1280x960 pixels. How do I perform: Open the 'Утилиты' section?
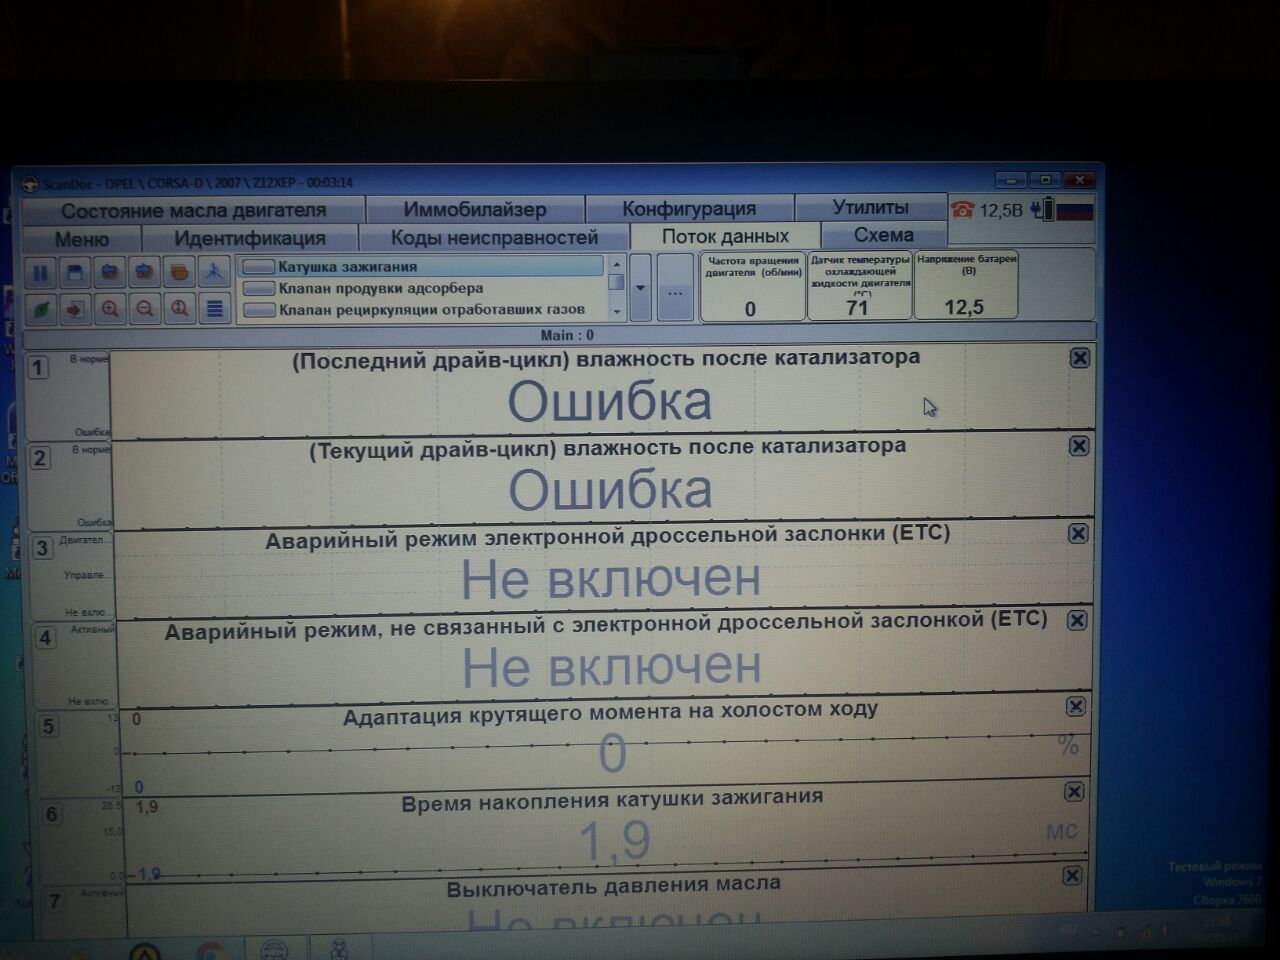pos(871,207)
